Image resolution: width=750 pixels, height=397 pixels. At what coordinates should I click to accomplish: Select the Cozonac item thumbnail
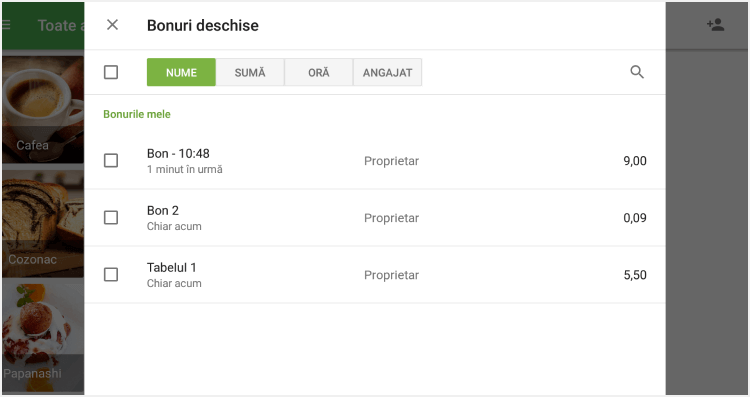43,224
